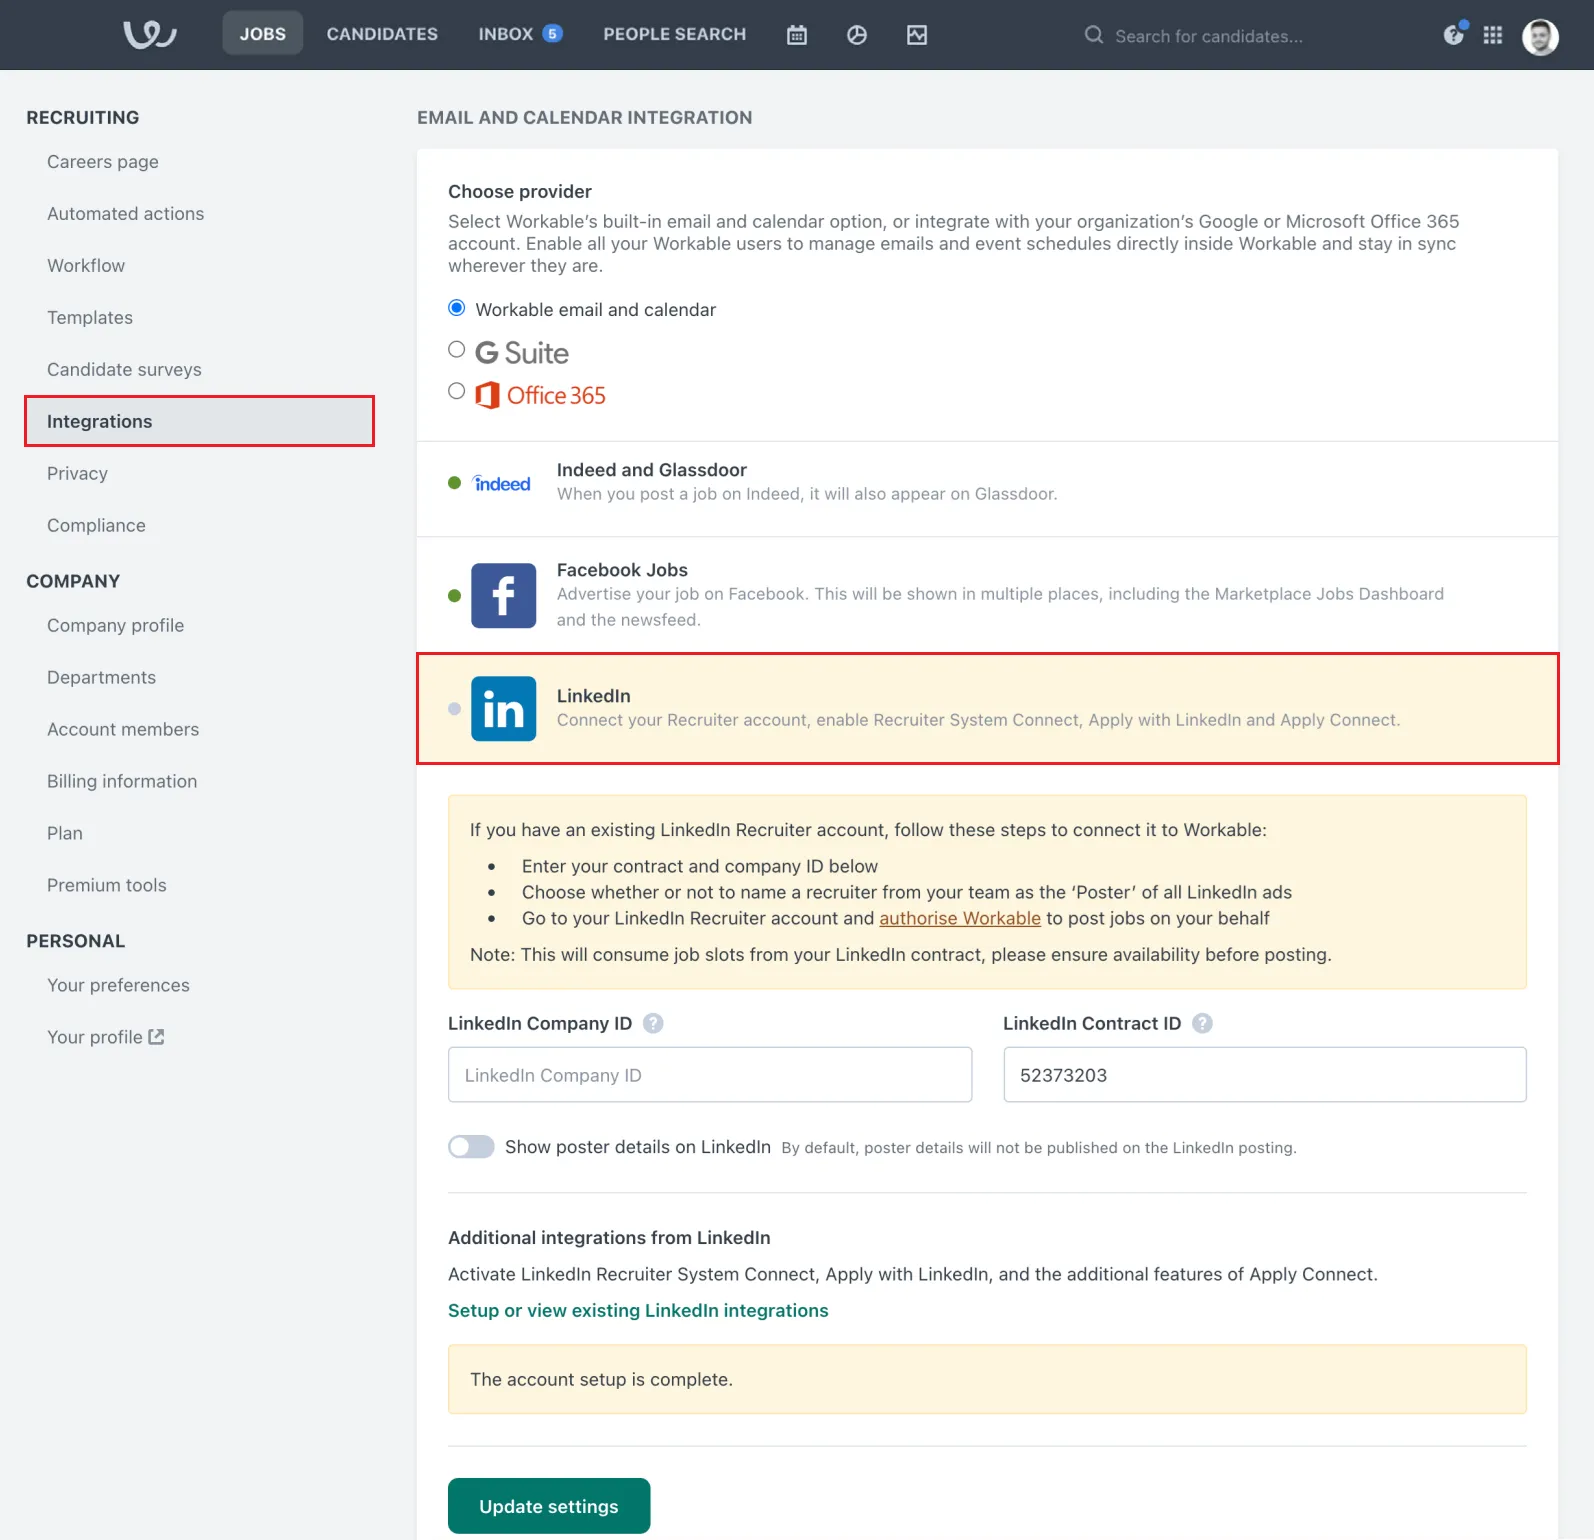Screen dimensions: 1594x1540
Task: Open the help notifications icon
Action: tap(1454, 34)
